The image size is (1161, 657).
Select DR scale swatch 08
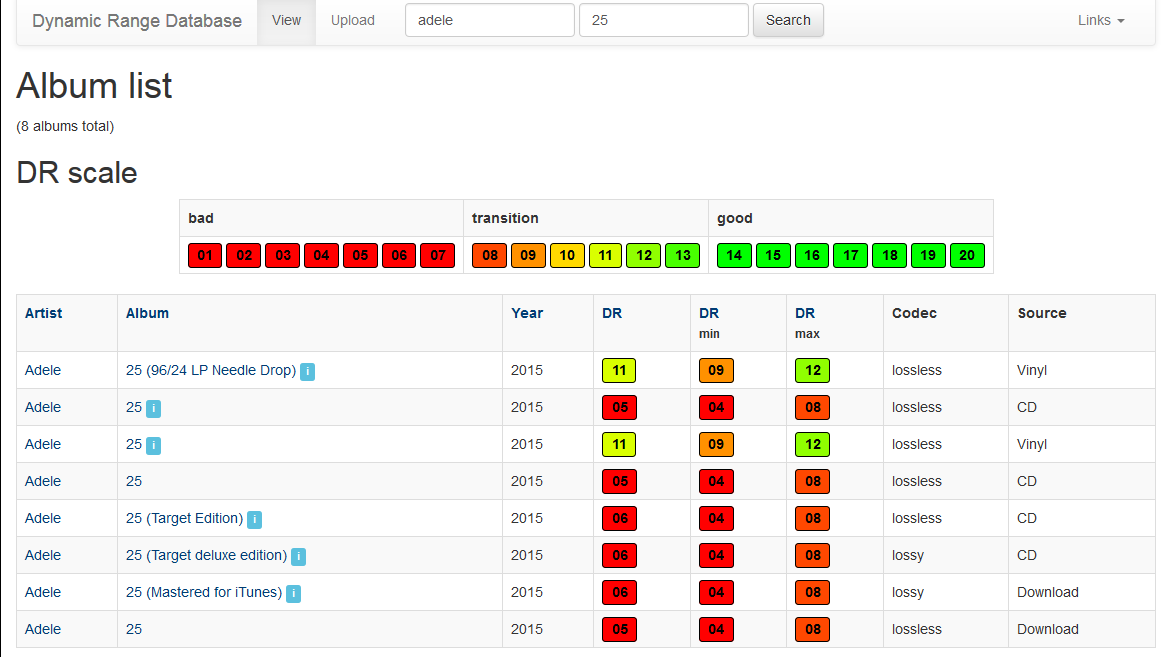(x=489, y=256)
